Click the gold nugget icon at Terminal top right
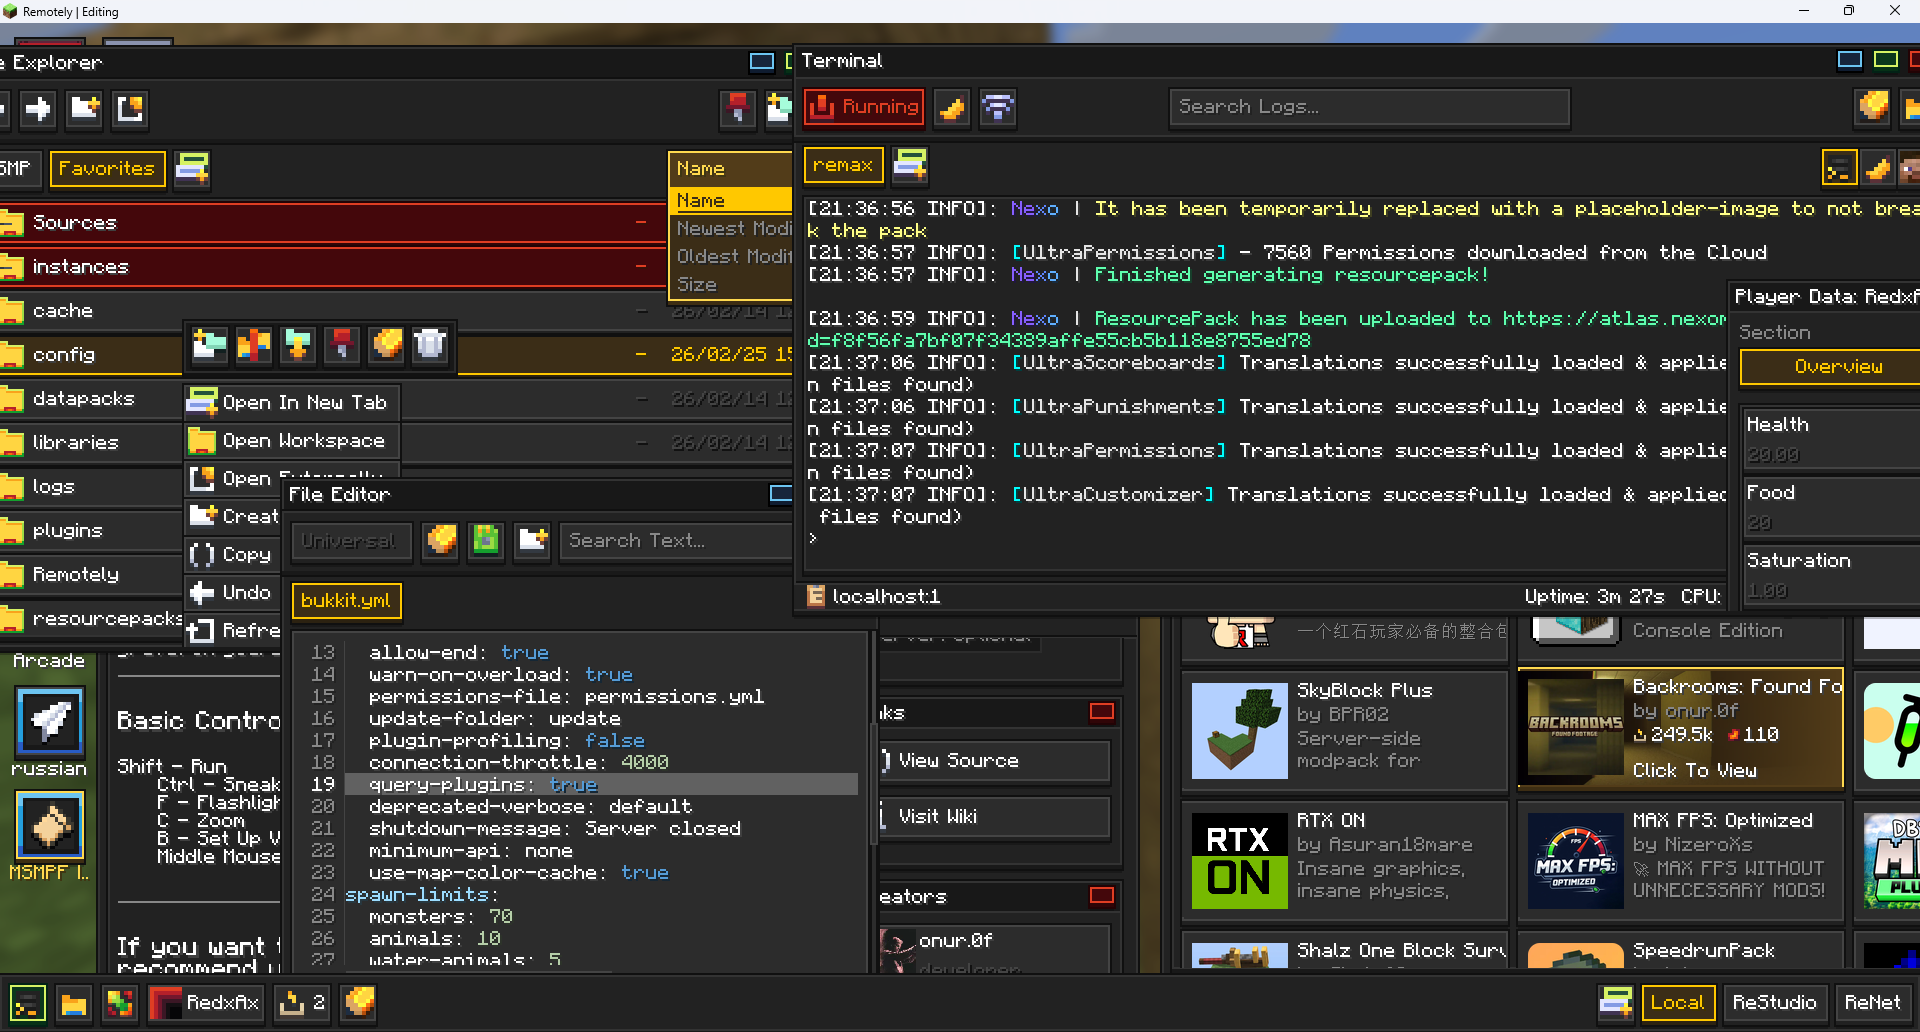The width and height of the screenshot is (1920, 1032). click(x=1873, y=107)
